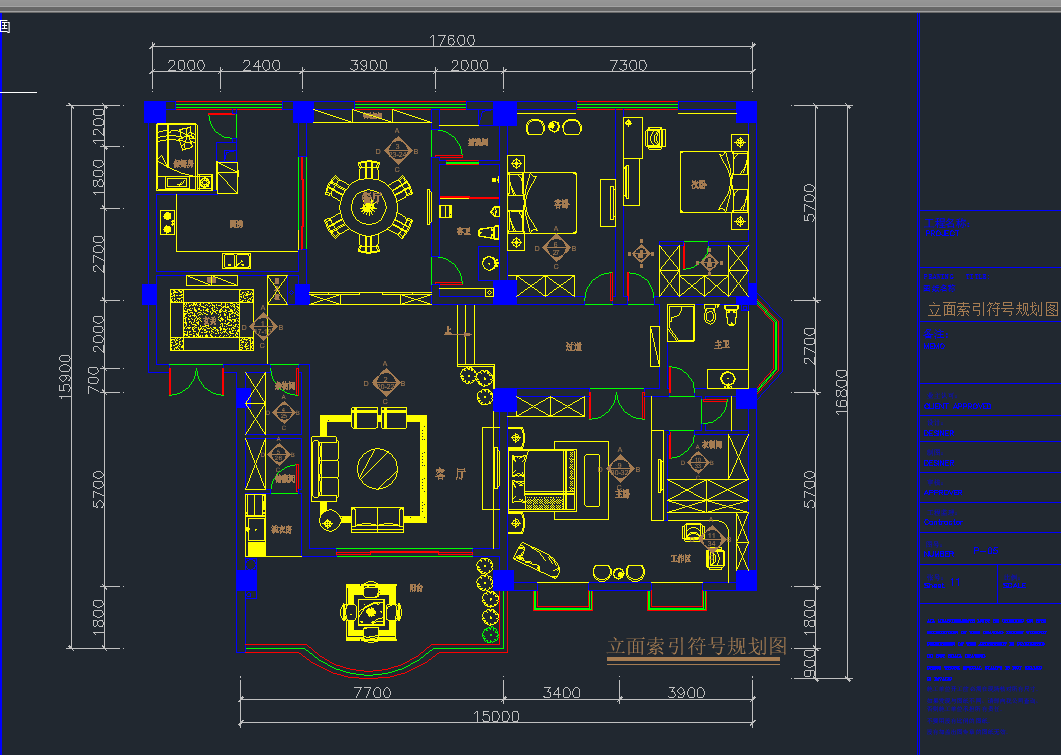Click elevation index symbol 9 in master bedroom
Image resolution: width=1061 pixels, height=755 pixels.
coord(620,468)
